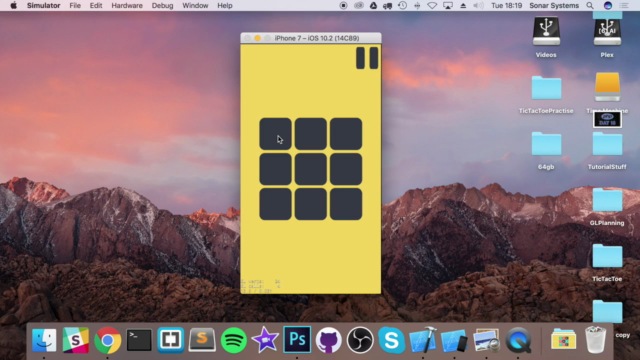This screenshot has width=640, height=360.
Task: Open Simulator from the dock
Action: pos(454,340)
